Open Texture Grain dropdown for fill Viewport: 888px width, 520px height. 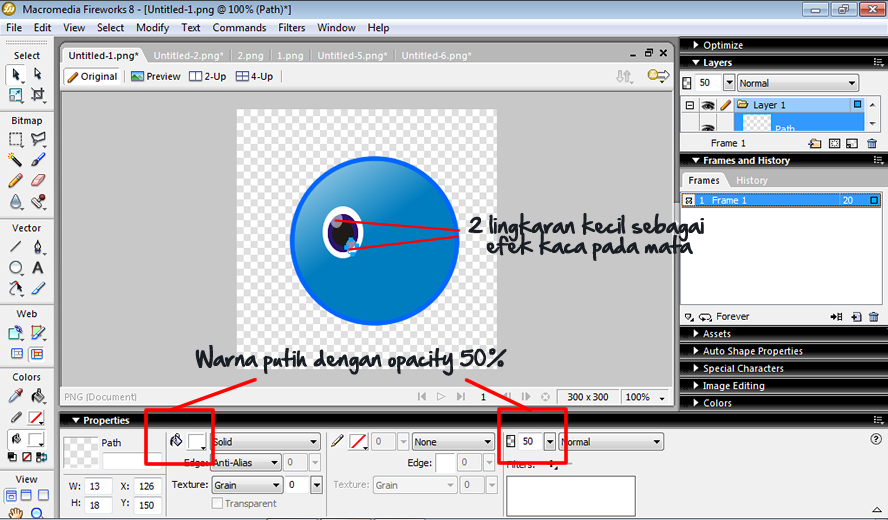[247, 485]
